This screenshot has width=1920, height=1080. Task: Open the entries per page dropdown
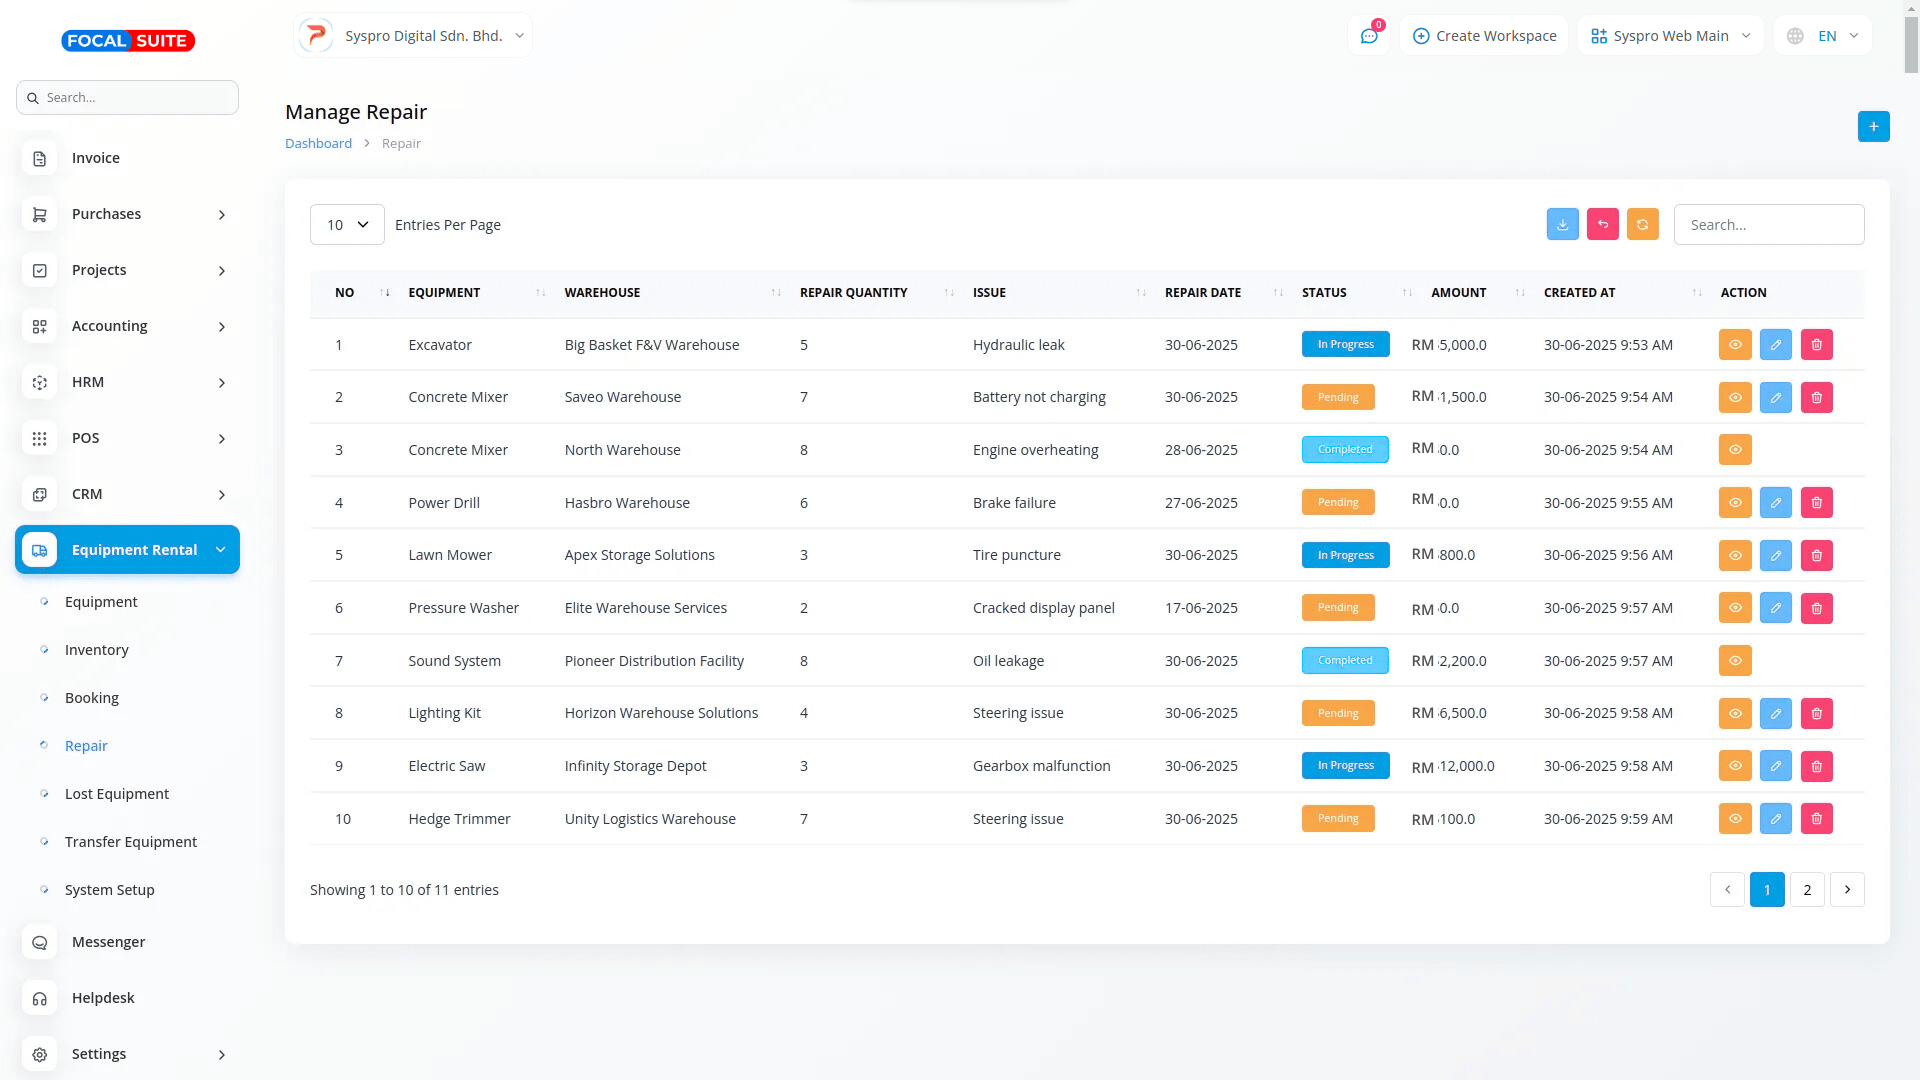click(347, 225)
